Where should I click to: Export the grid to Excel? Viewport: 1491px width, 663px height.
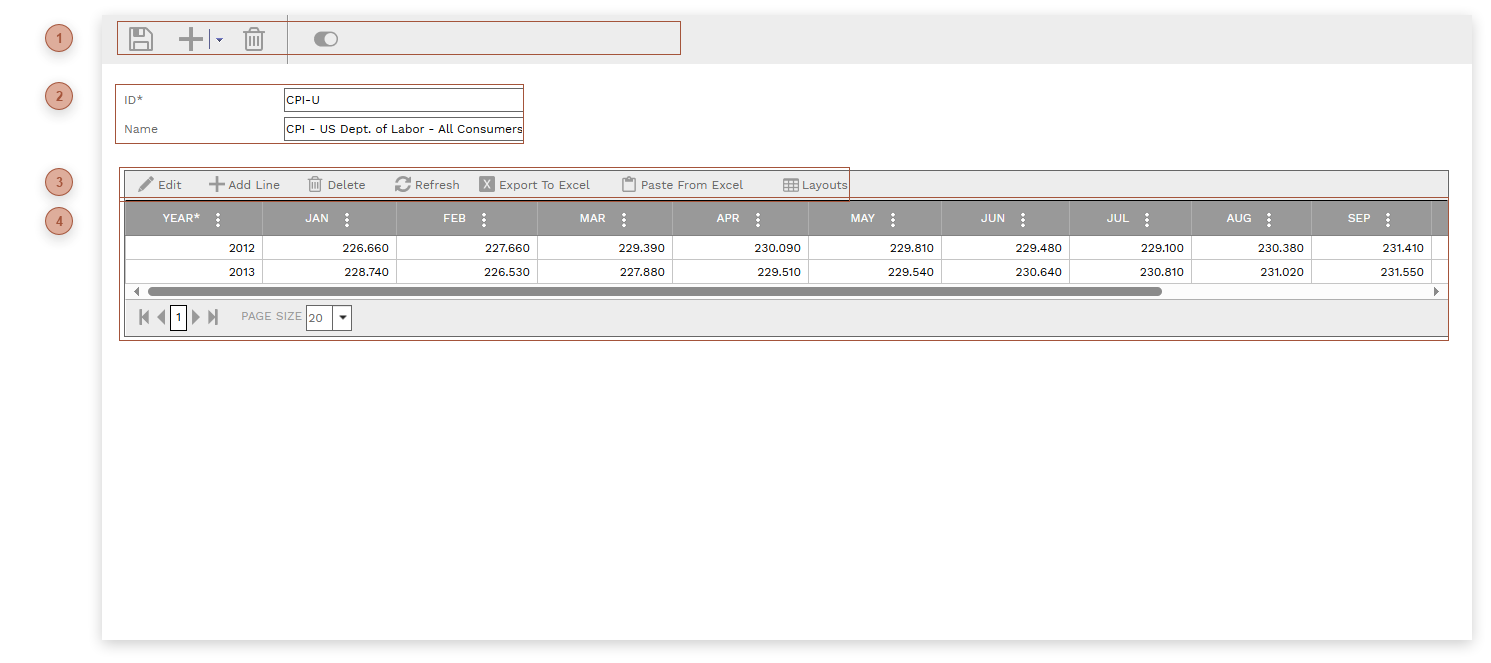(535, 185)
